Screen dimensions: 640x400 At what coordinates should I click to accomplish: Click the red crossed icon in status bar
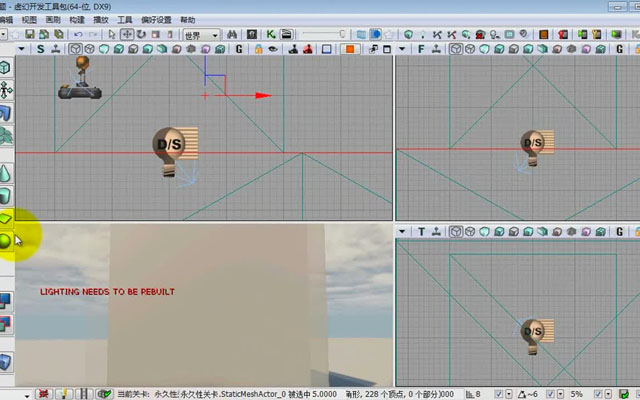(x=42, y=394)
